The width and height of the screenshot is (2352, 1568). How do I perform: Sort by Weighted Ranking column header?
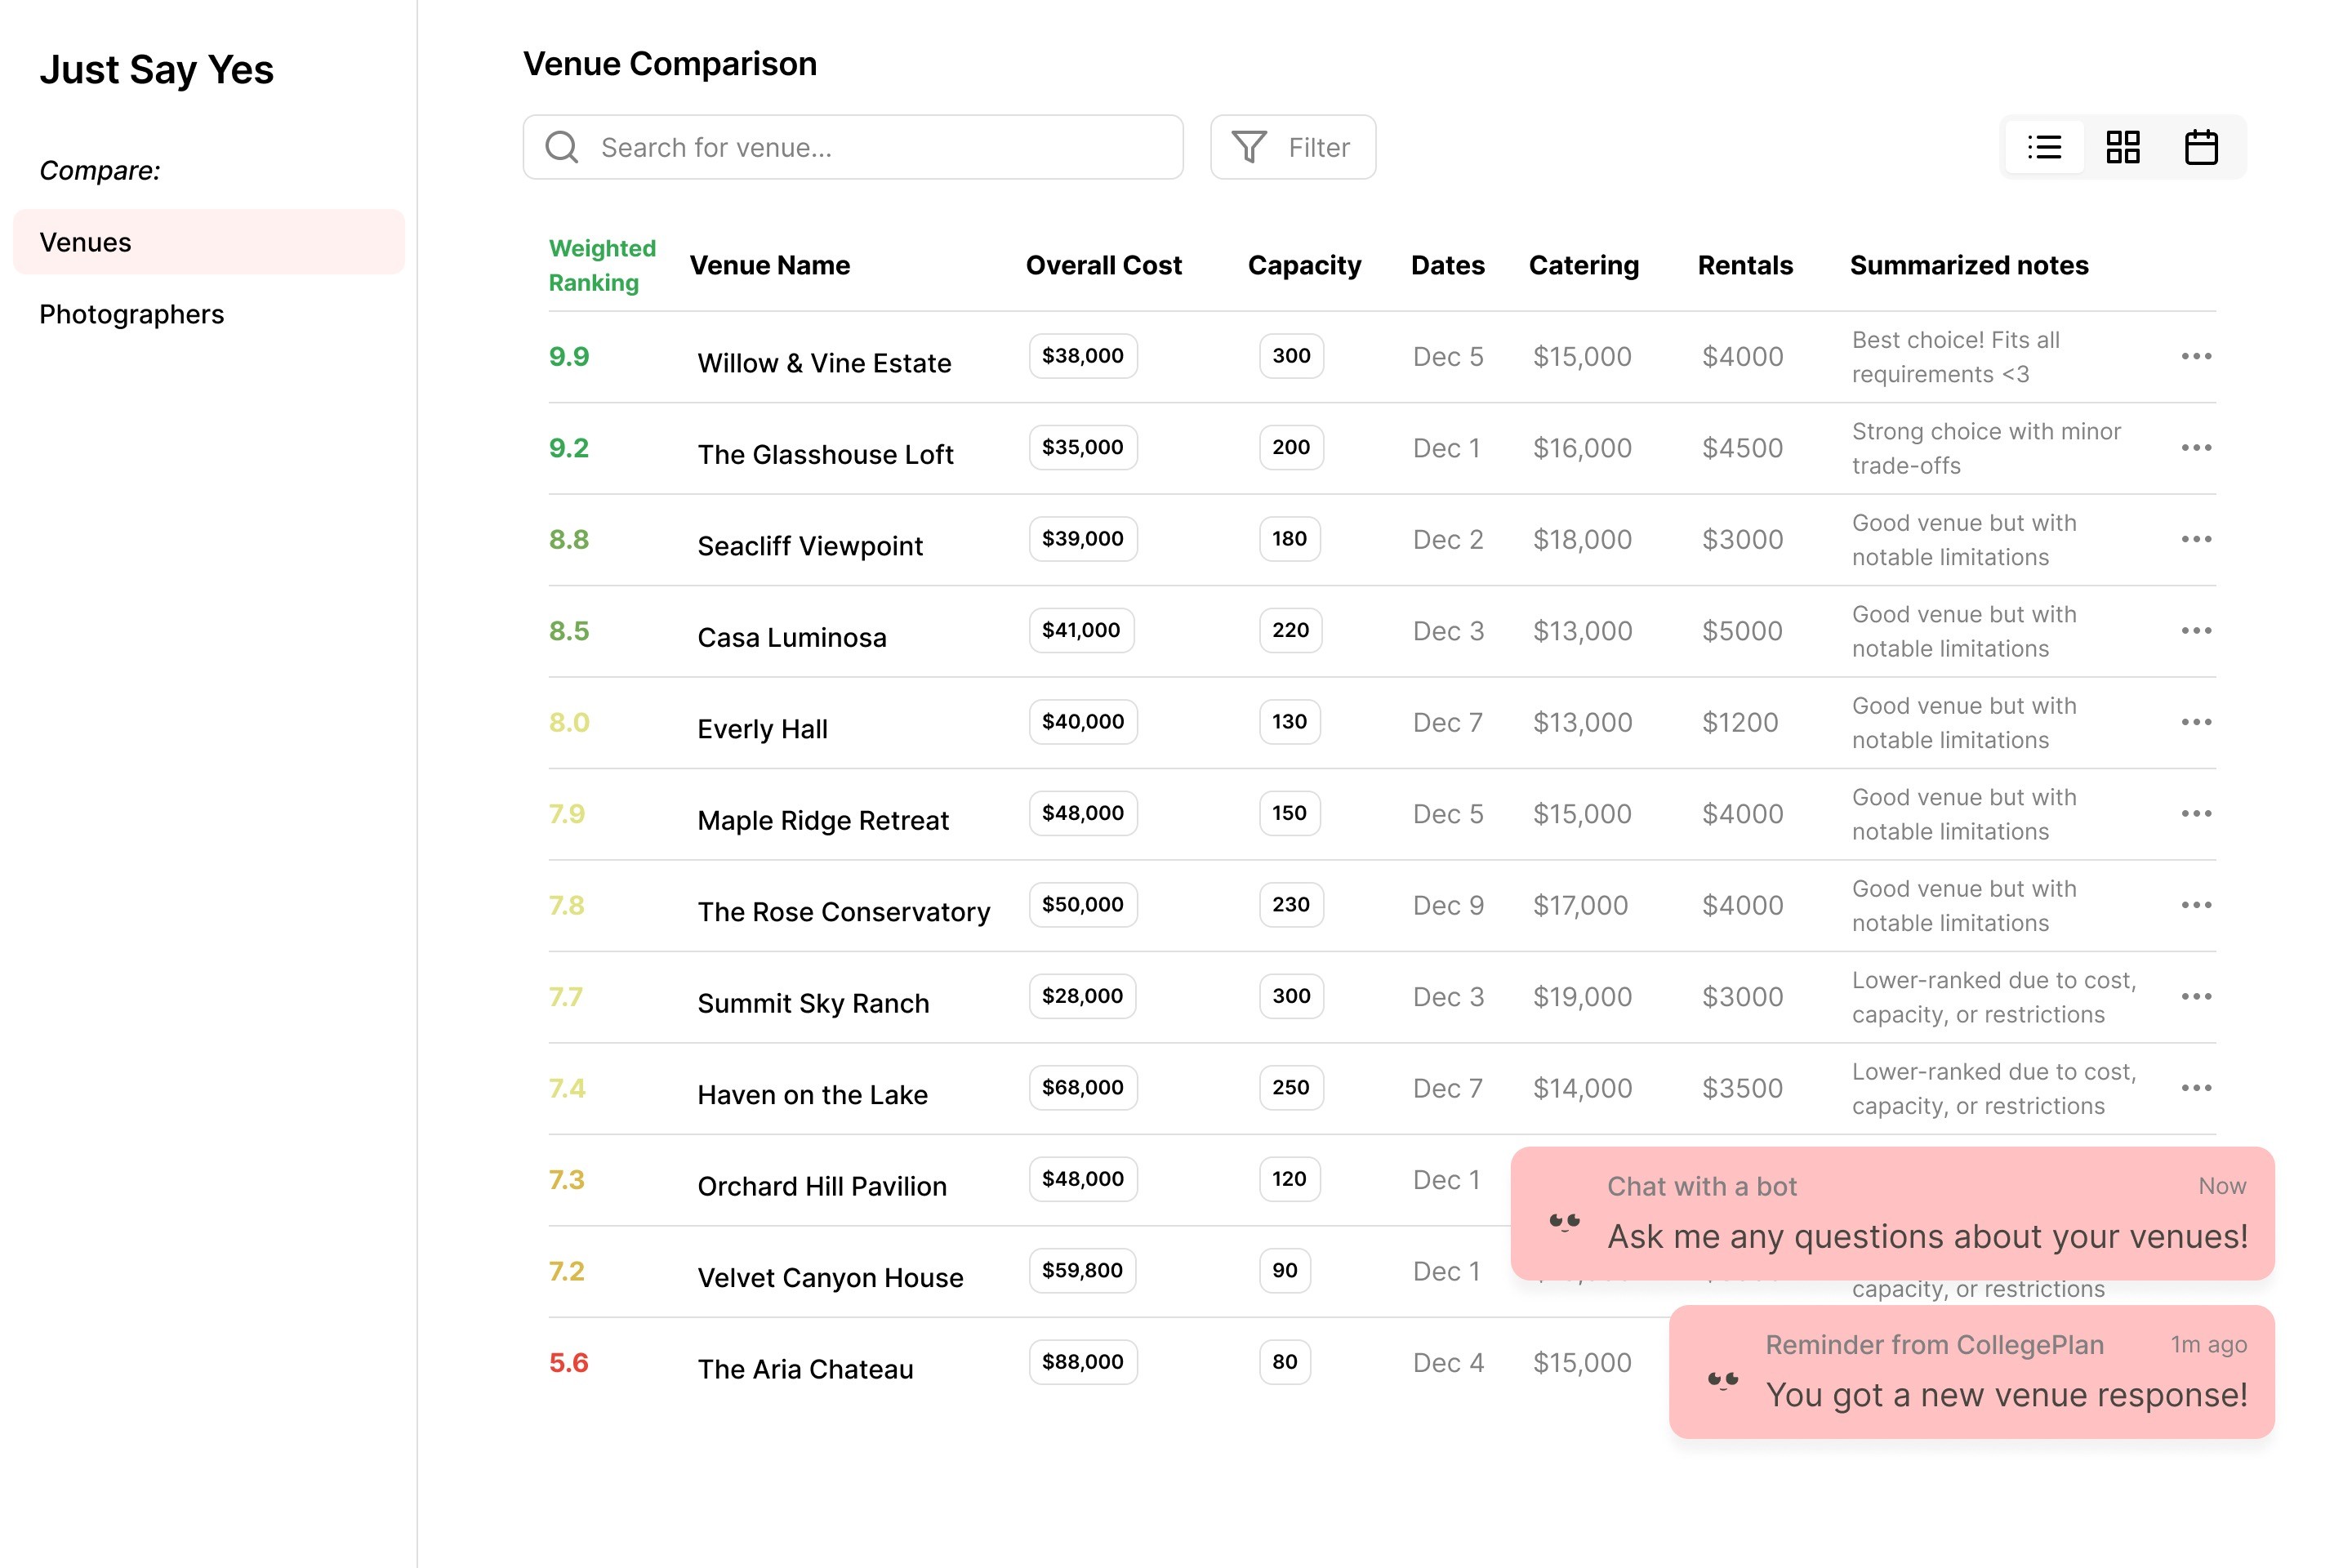(x=602, y=265)
